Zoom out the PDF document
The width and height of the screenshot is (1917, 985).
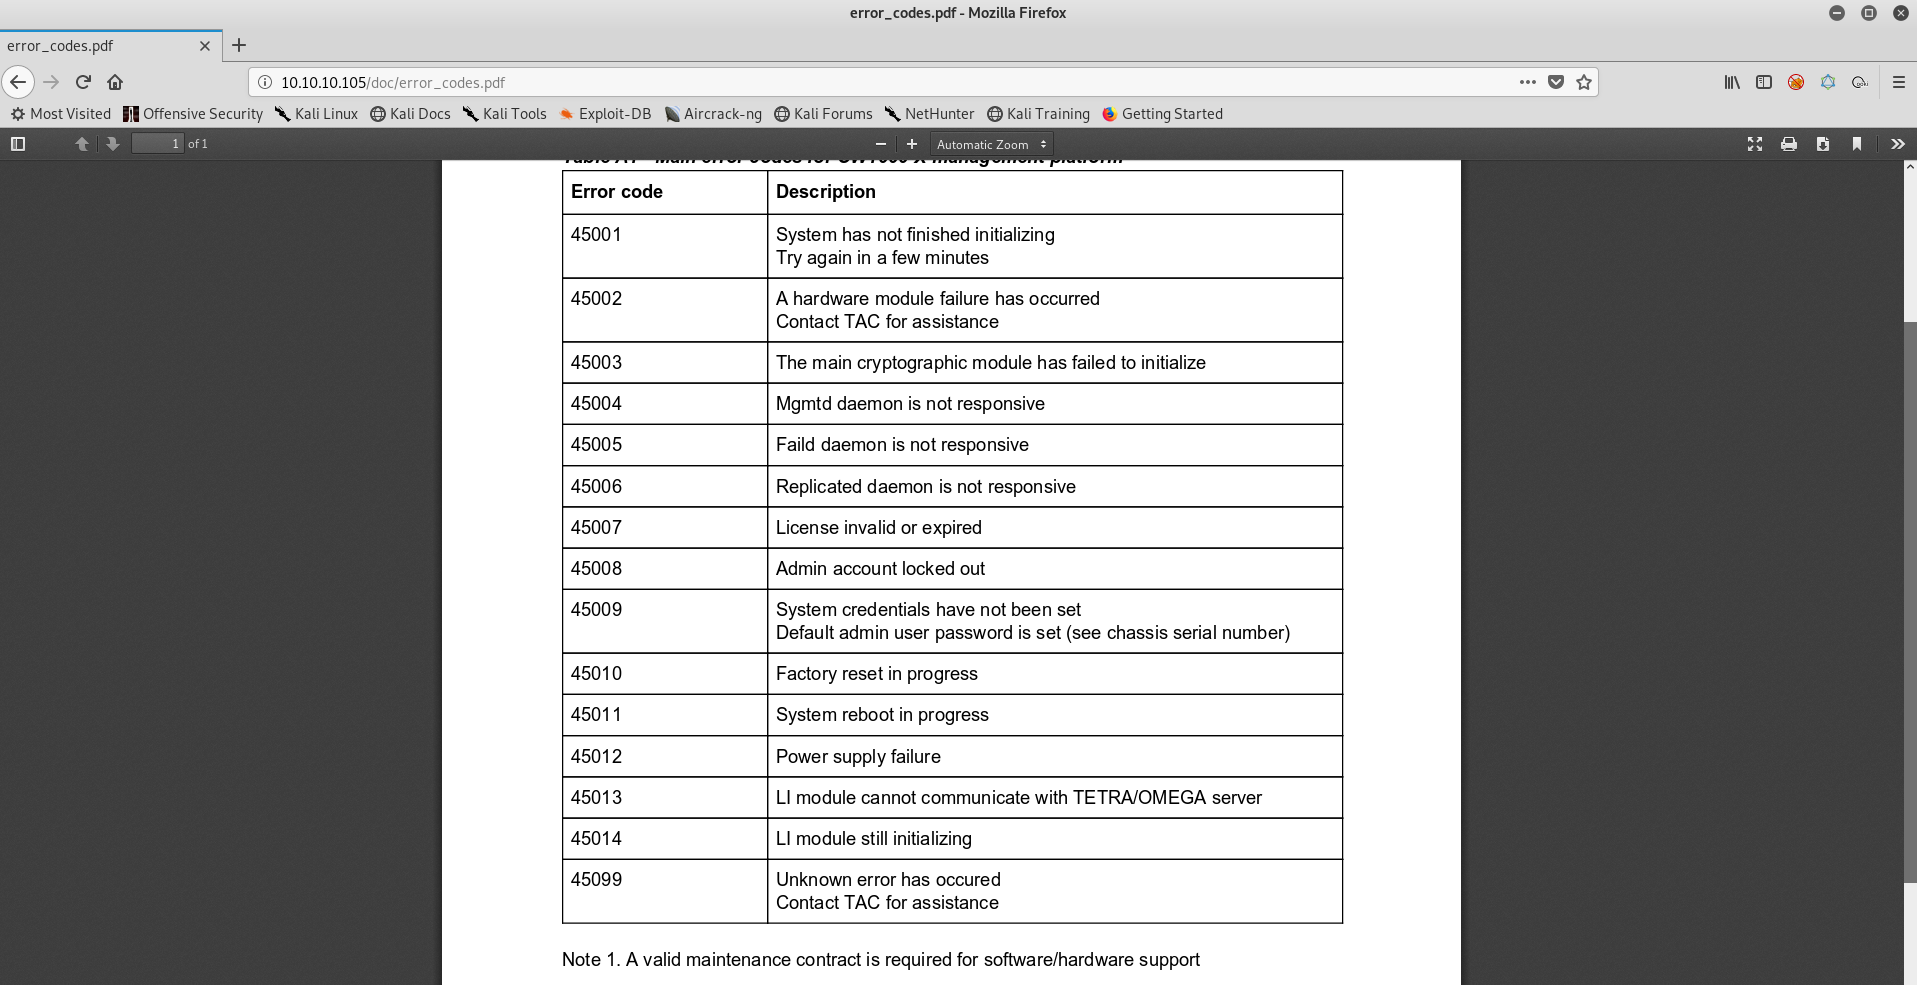click(880, 144)
